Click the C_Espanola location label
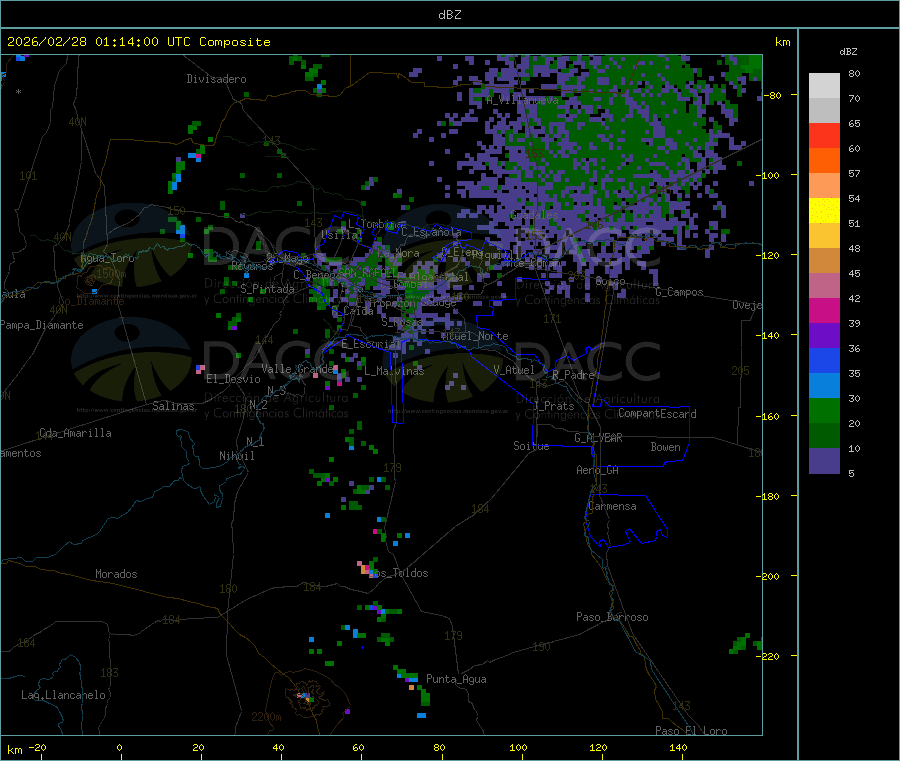Viewport: 900px width, 761px height. [x=431, y=232]
